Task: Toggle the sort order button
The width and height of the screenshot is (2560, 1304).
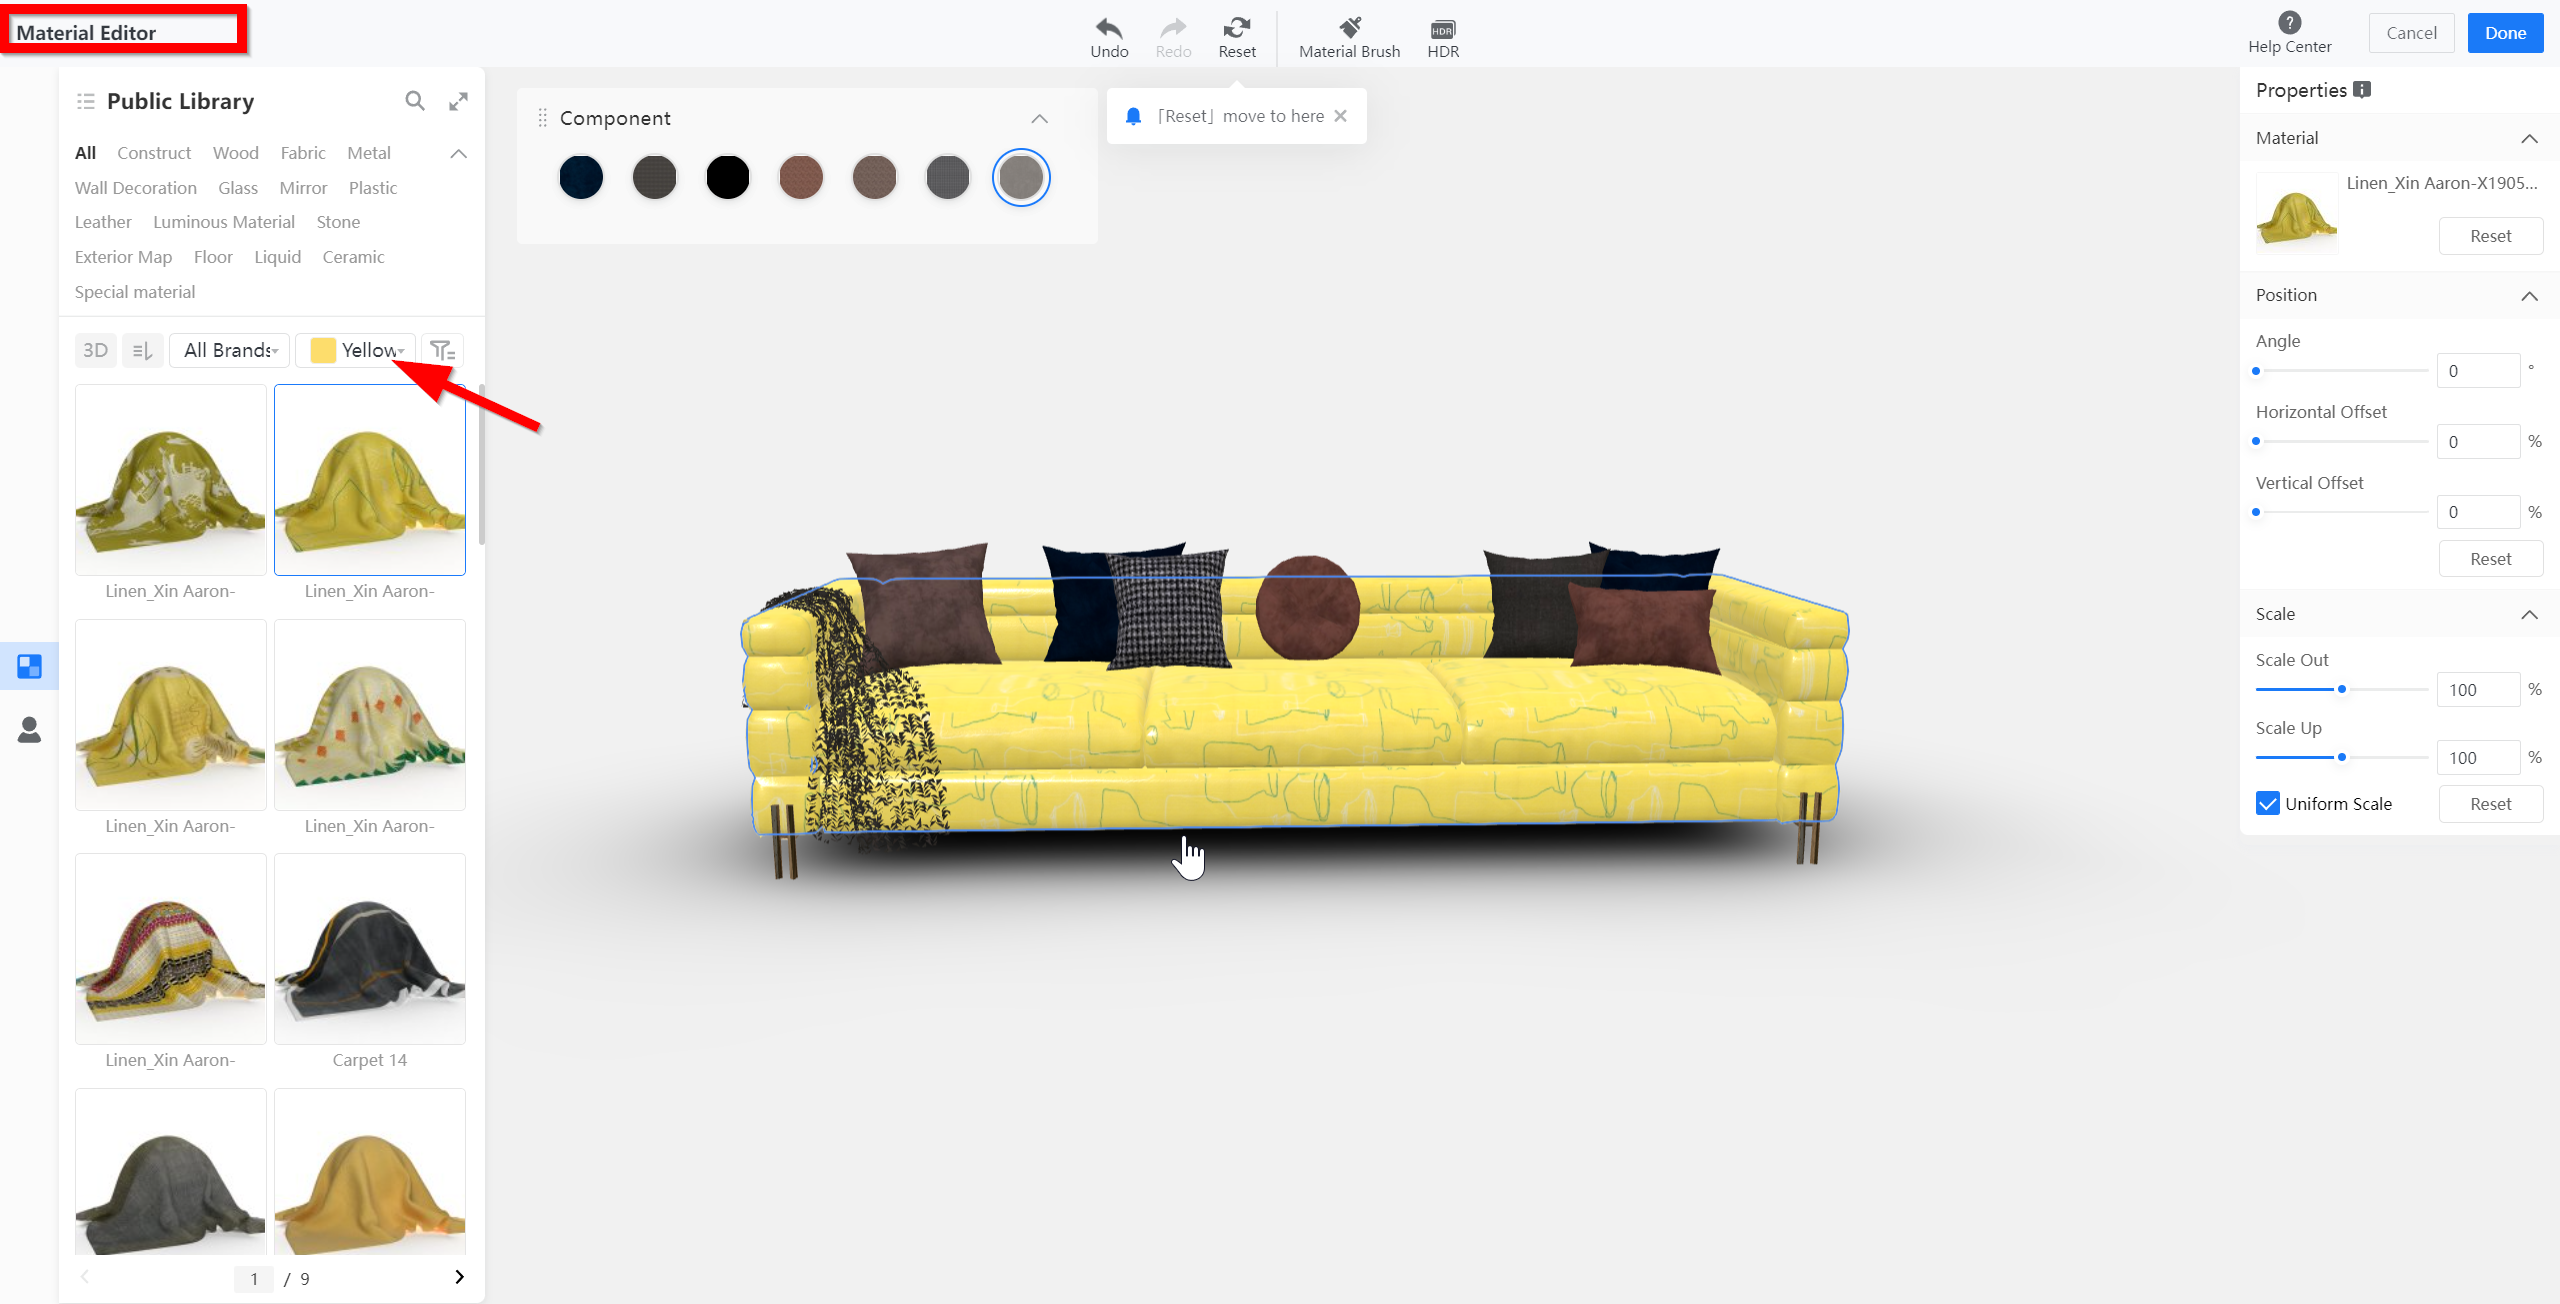Action: pyautogui.click(x=143, y=350)
